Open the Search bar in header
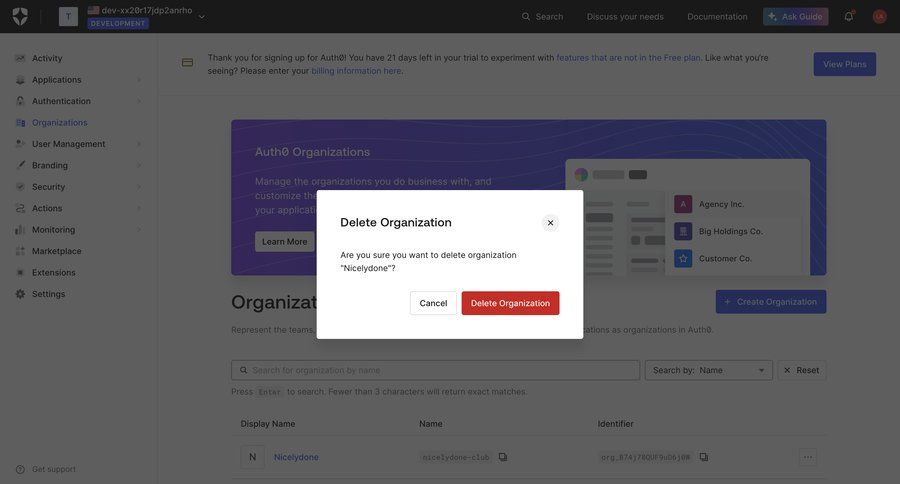 coord(542,17)
